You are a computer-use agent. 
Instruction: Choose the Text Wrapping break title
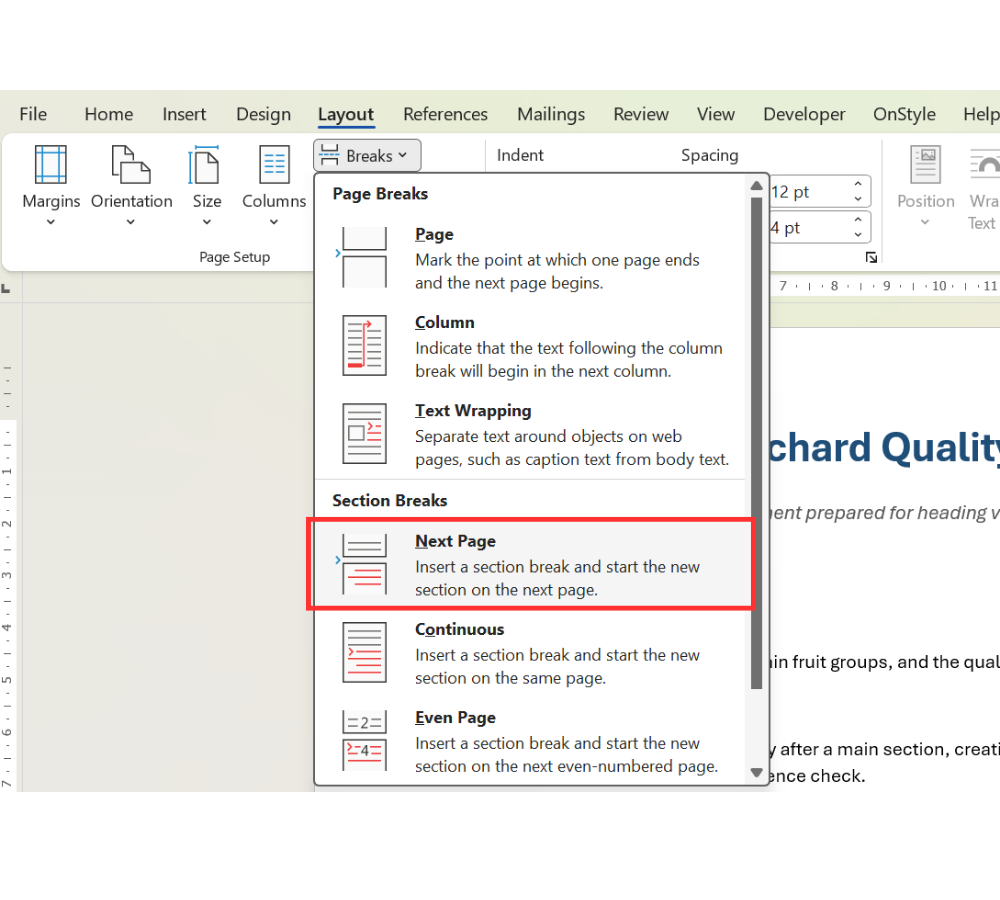click(x=473, y=410)
